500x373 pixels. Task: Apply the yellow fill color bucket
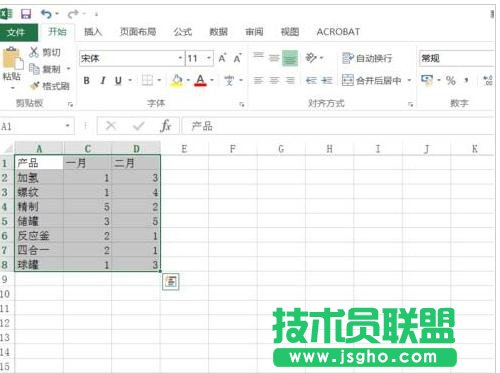click(177, 80)
